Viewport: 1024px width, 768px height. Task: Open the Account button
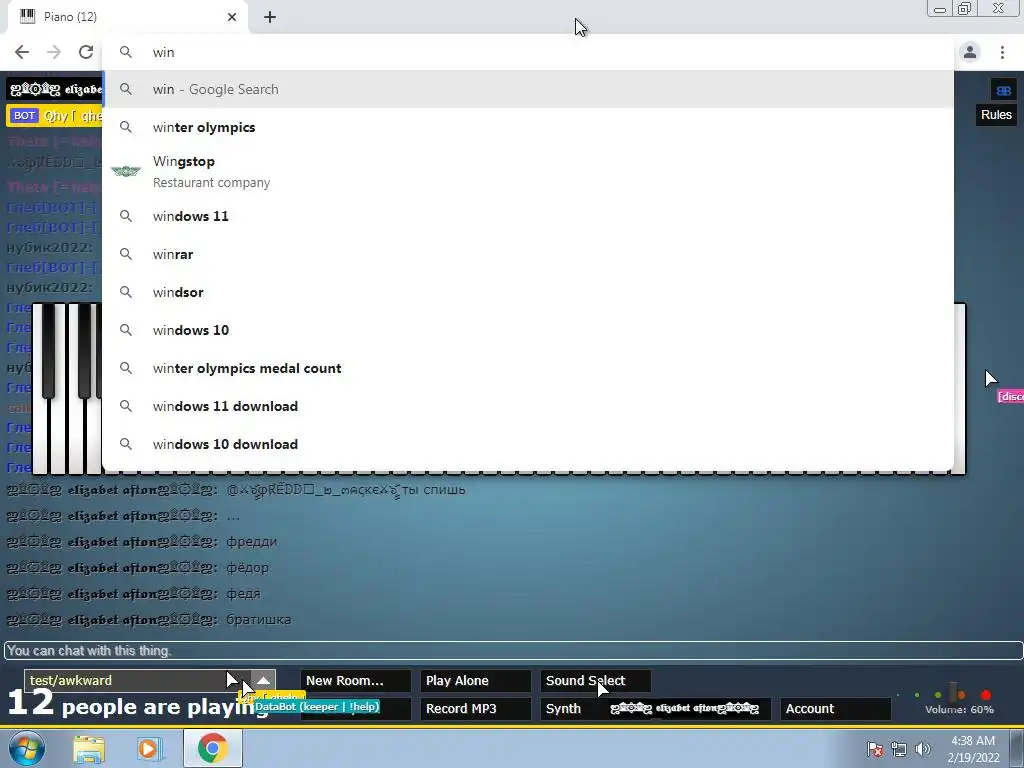pyautogui.click(x=835, y=709)
